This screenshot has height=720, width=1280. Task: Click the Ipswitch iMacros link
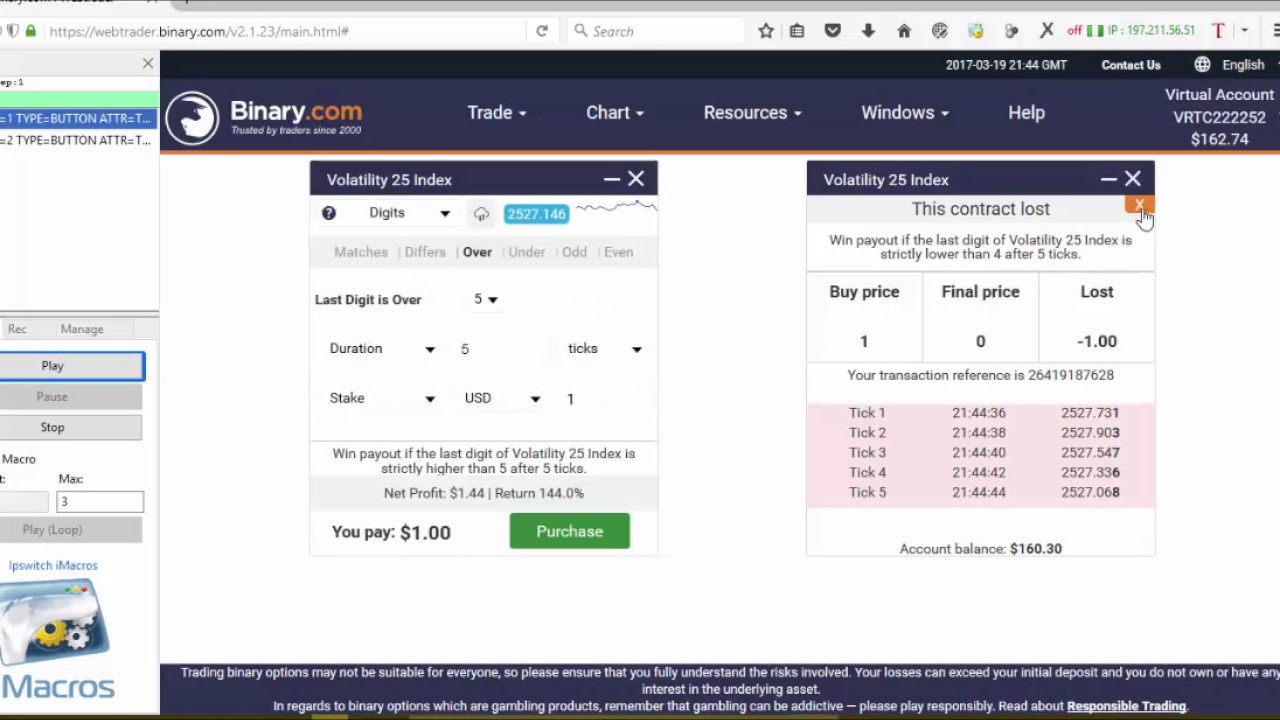[53, 565]
